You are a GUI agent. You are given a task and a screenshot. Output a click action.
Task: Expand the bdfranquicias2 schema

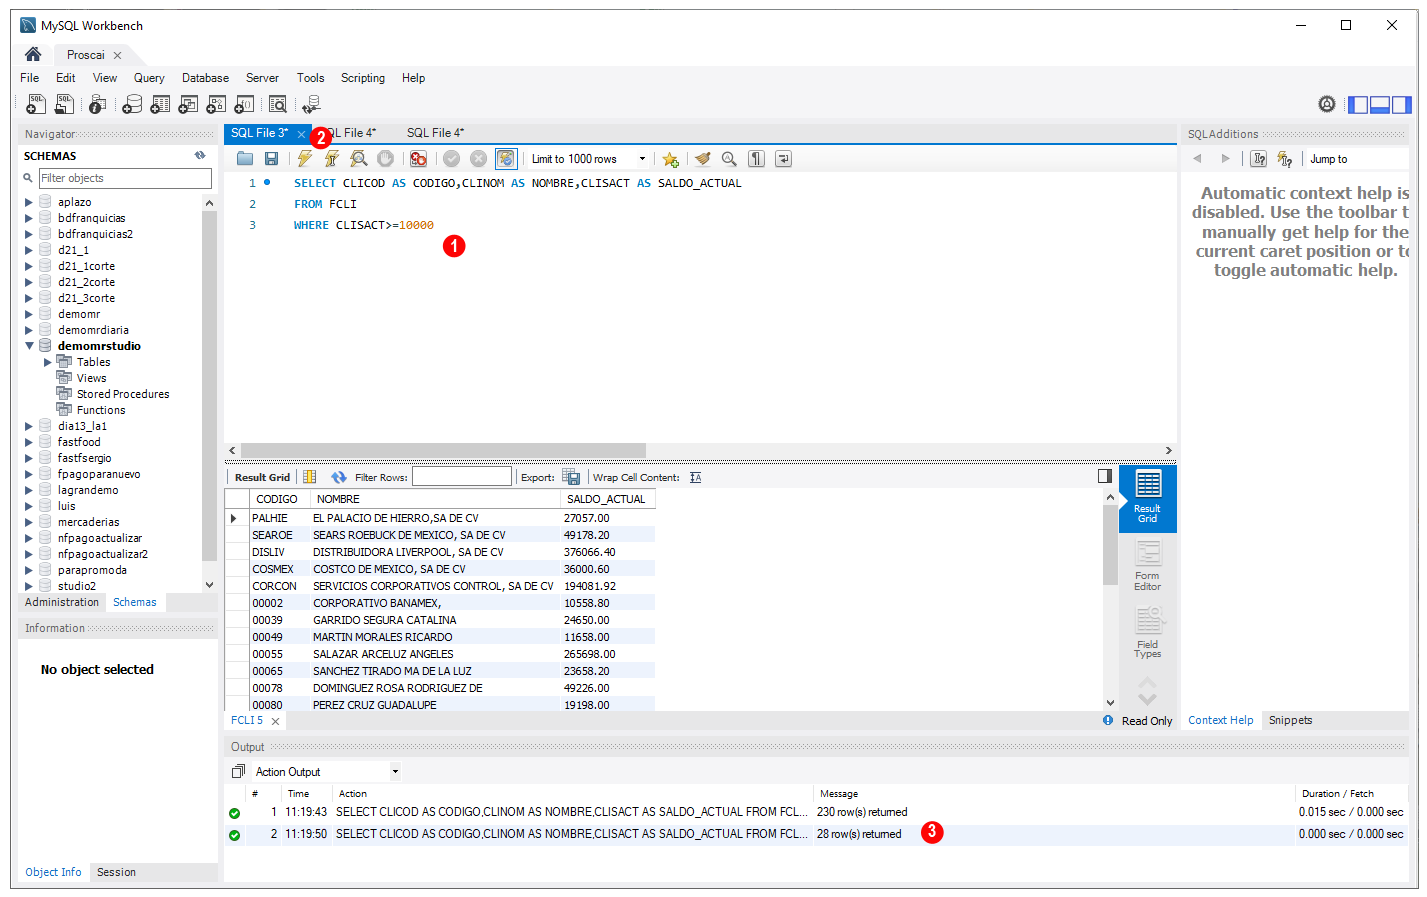point(29,234)
